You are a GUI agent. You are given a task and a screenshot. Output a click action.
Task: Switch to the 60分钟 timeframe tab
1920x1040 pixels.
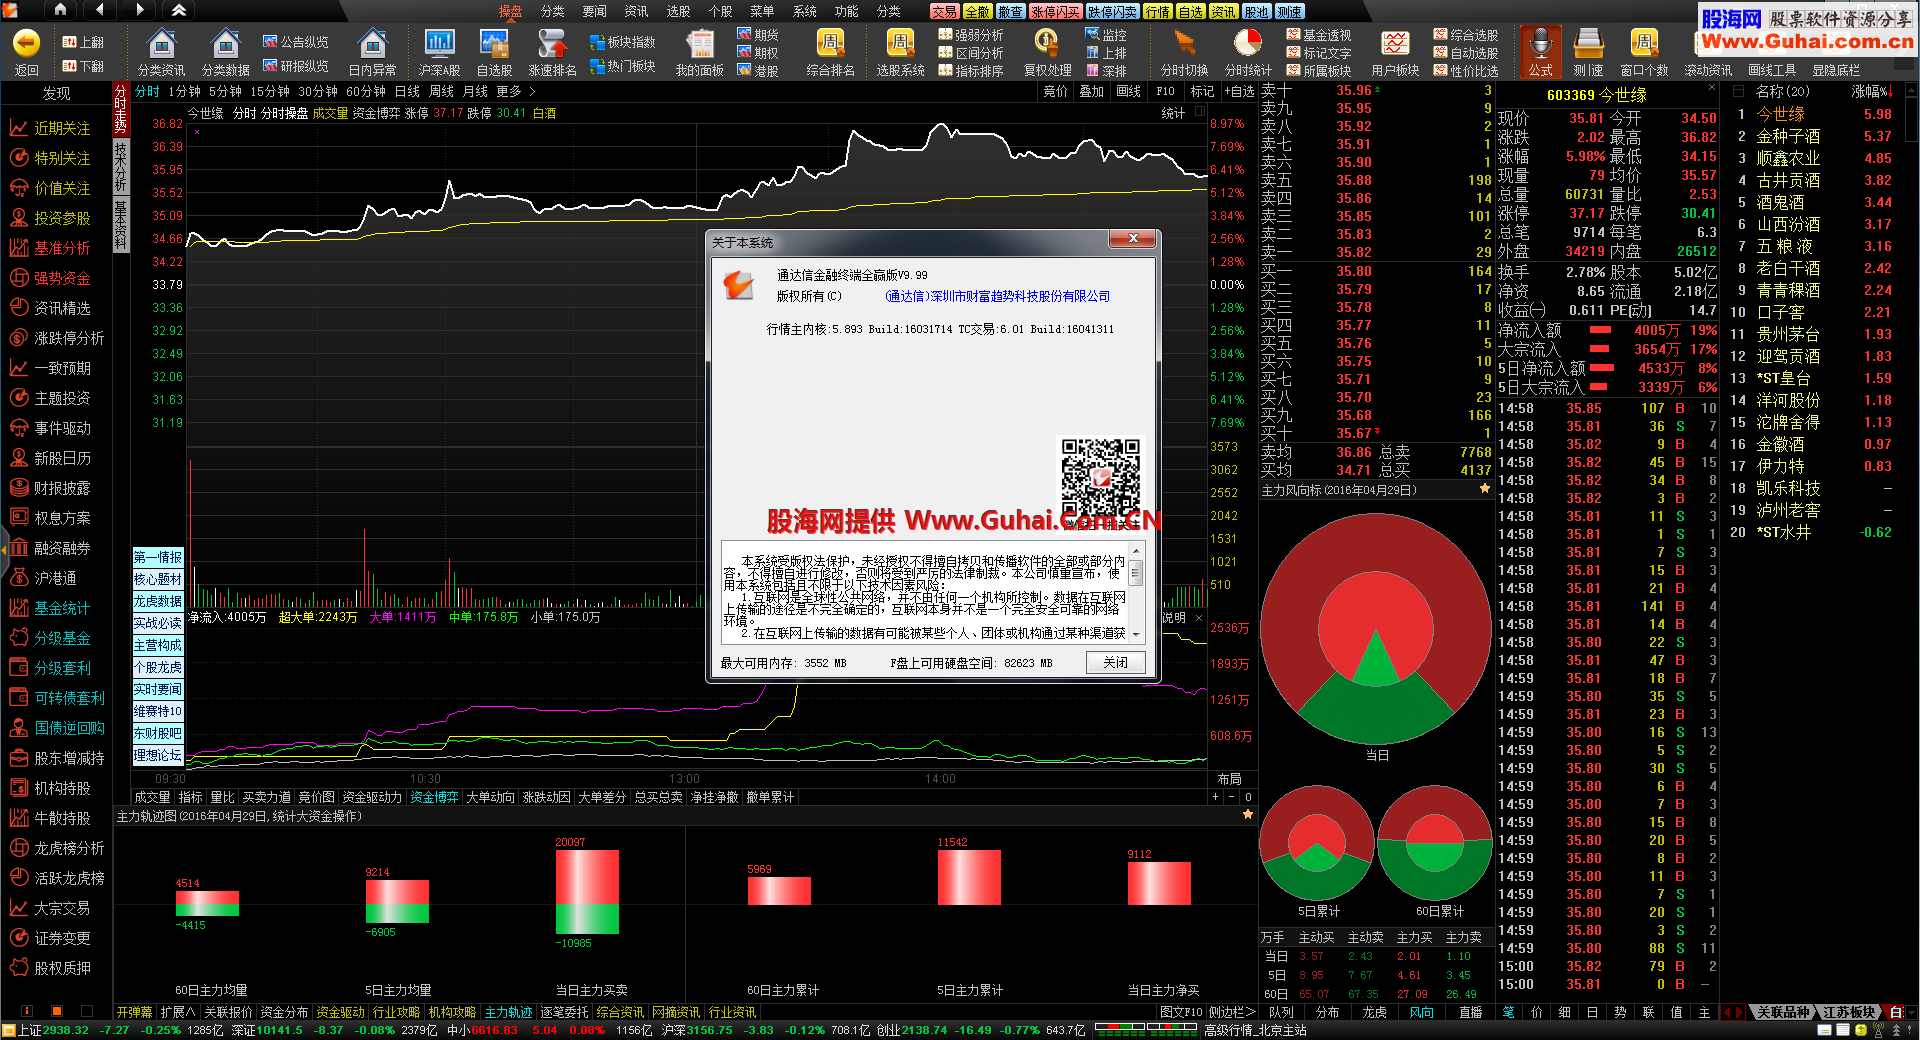[x=366, y=91]
